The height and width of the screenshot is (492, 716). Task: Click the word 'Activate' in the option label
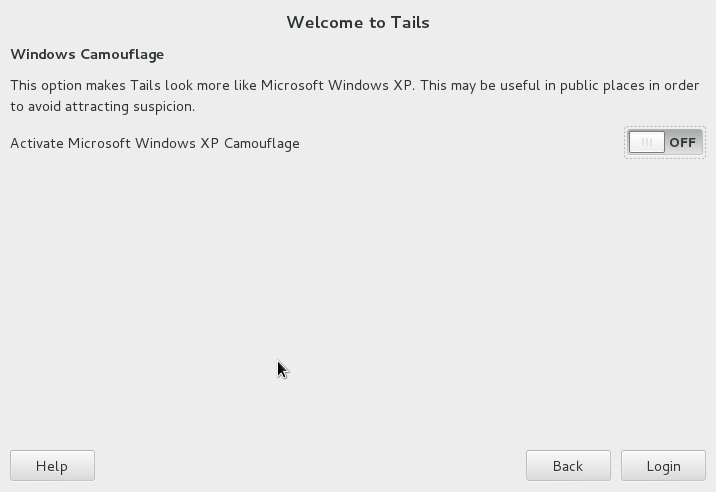(x=37, y=143)
